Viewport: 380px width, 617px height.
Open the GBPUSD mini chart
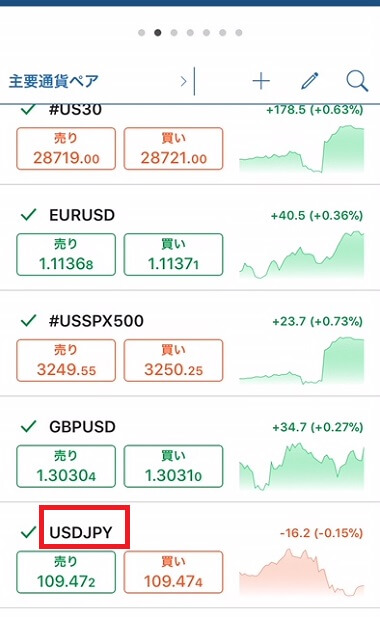[x=302, y=466]
